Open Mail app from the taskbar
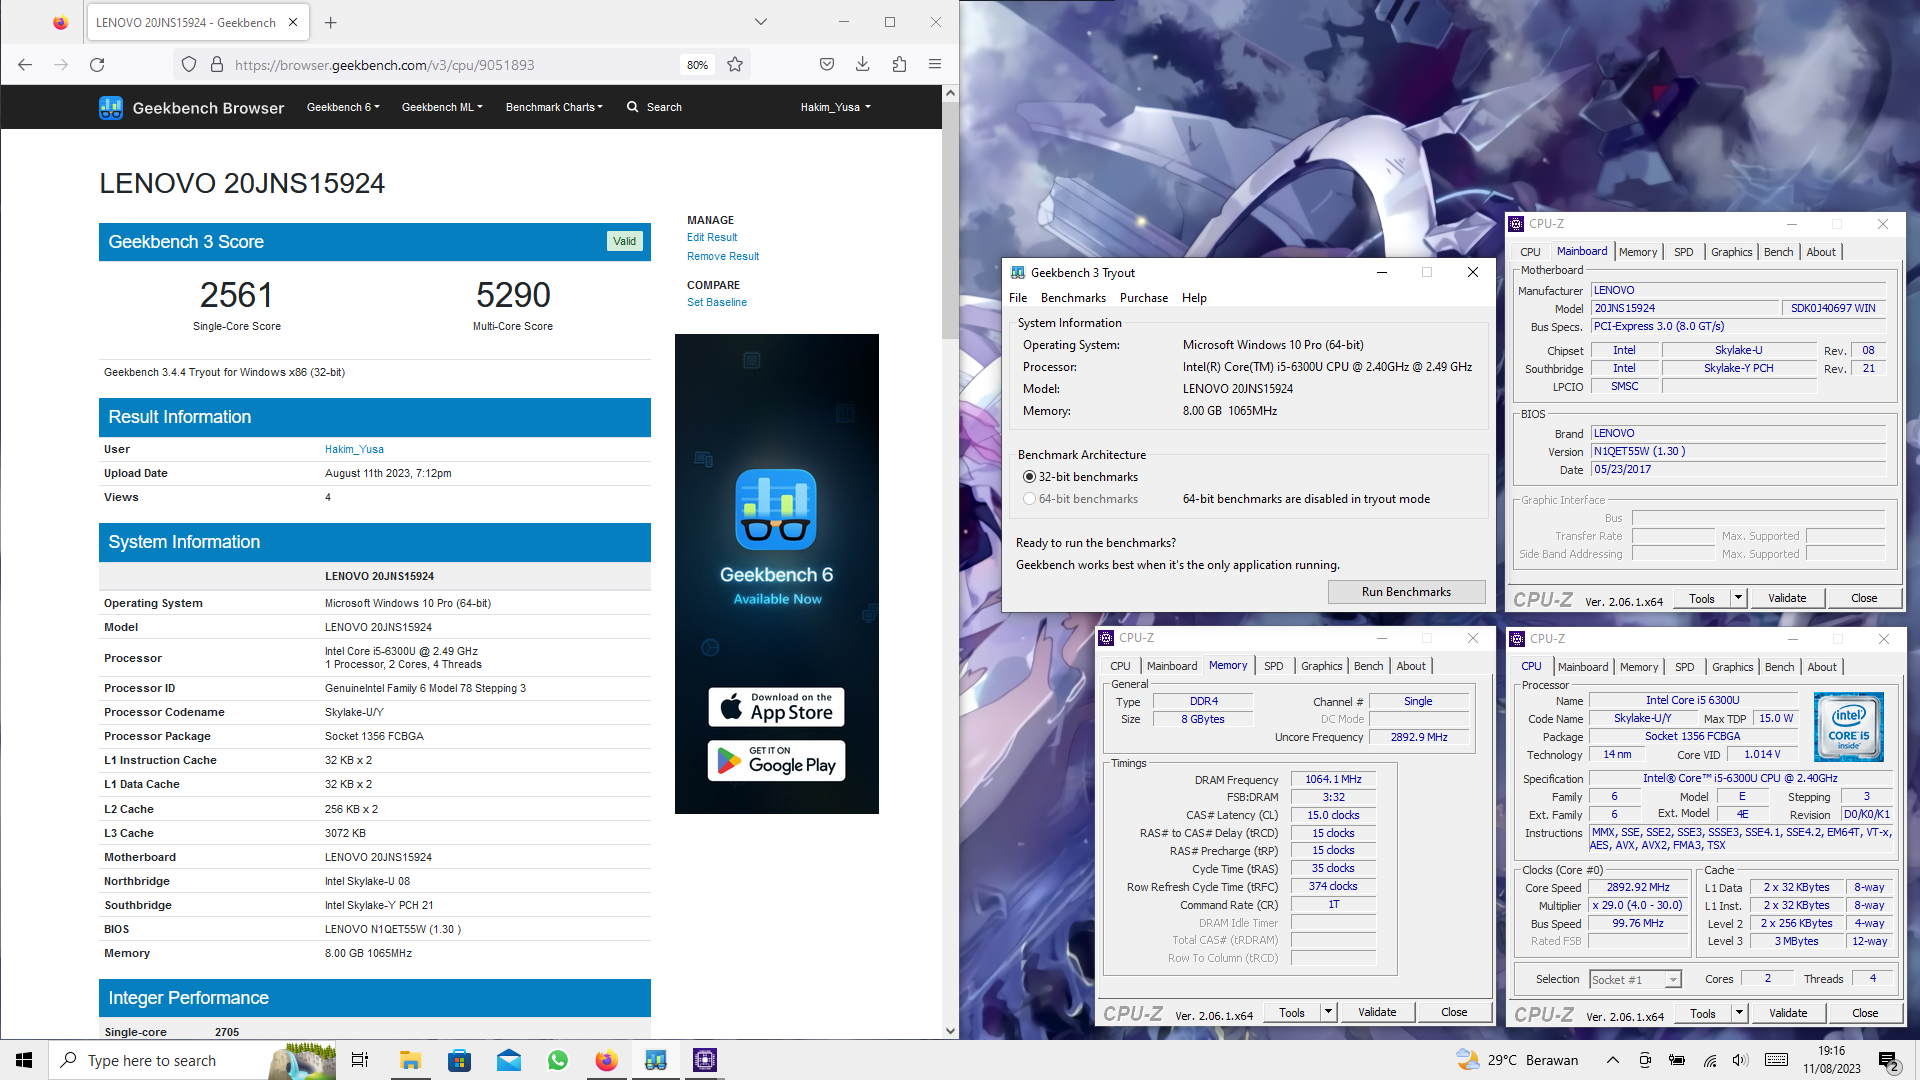This screenshot has width=1920, height=1080. 508,1060
